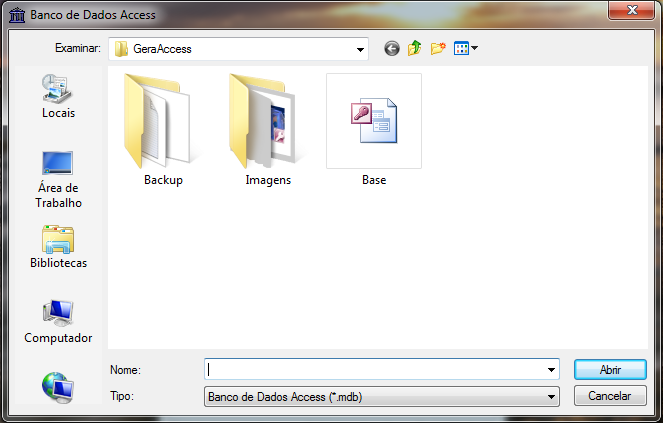Select the Imagens folder
The width and height of the screenshot is (663, 423).
(x=268, y=129)
